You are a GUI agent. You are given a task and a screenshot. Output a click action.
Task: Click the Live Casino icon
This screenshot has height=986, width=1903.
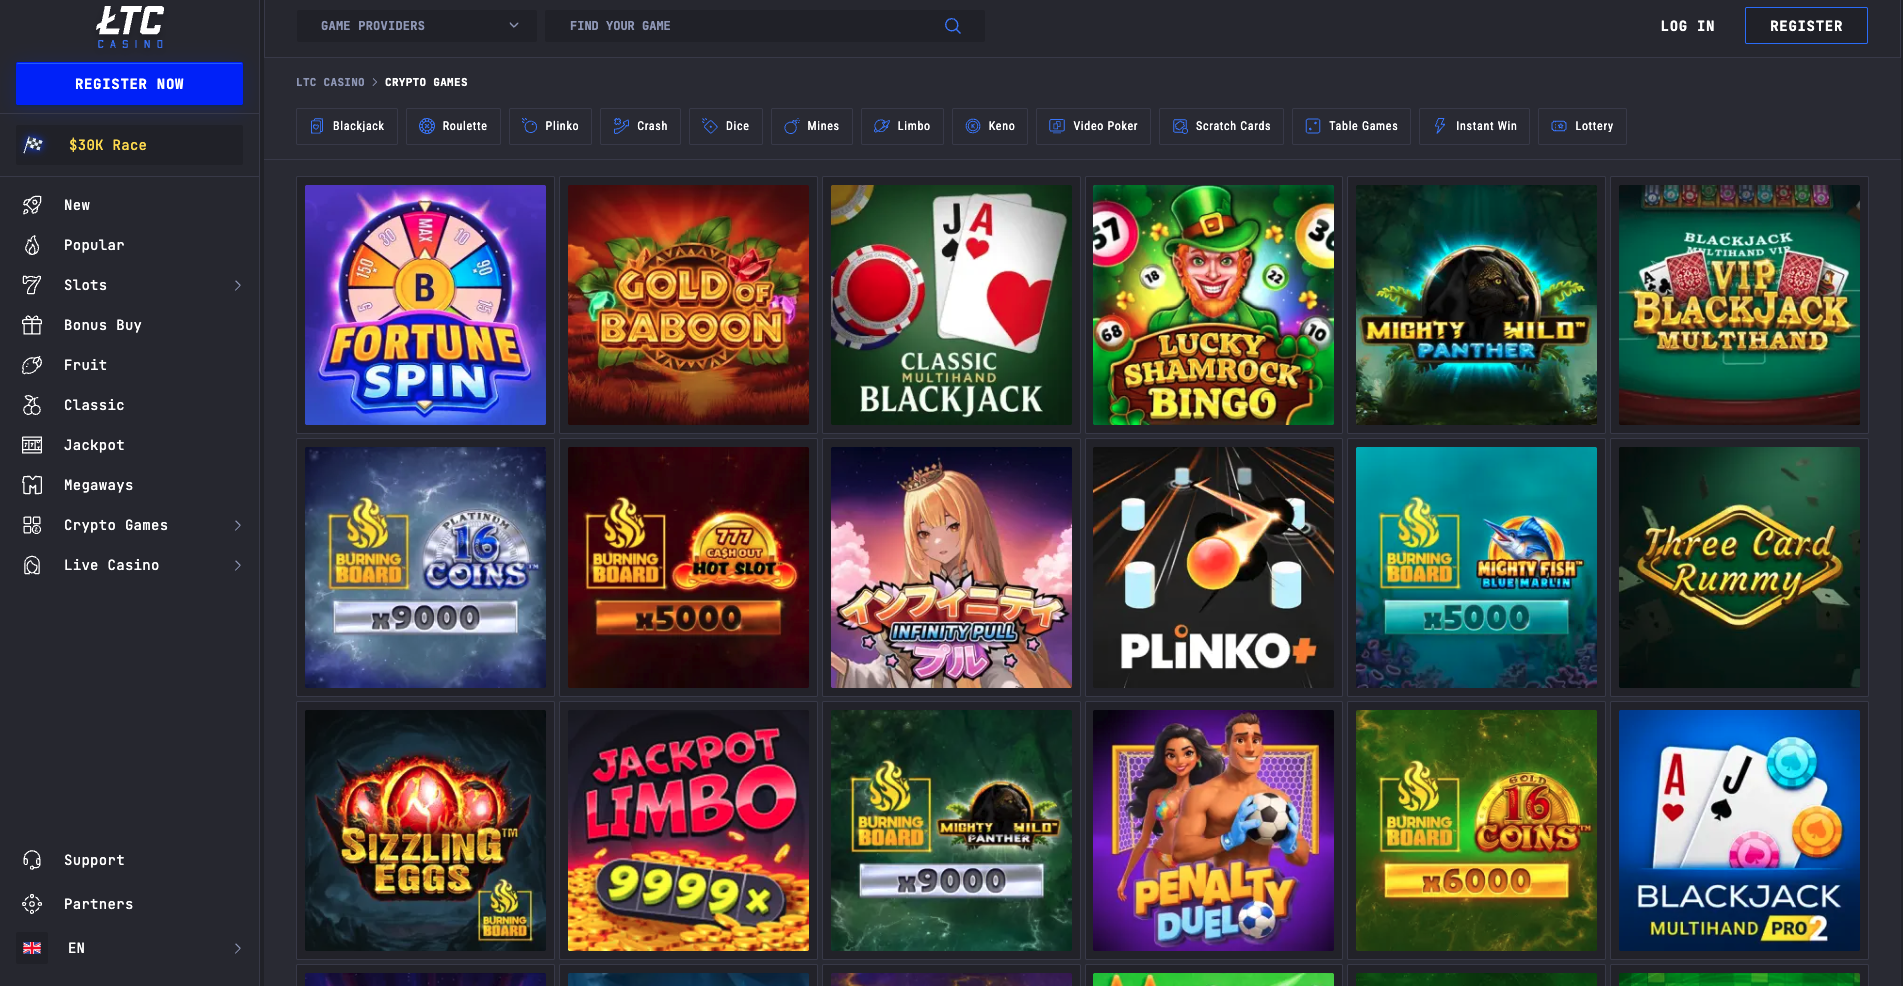[x=32, y=565]
